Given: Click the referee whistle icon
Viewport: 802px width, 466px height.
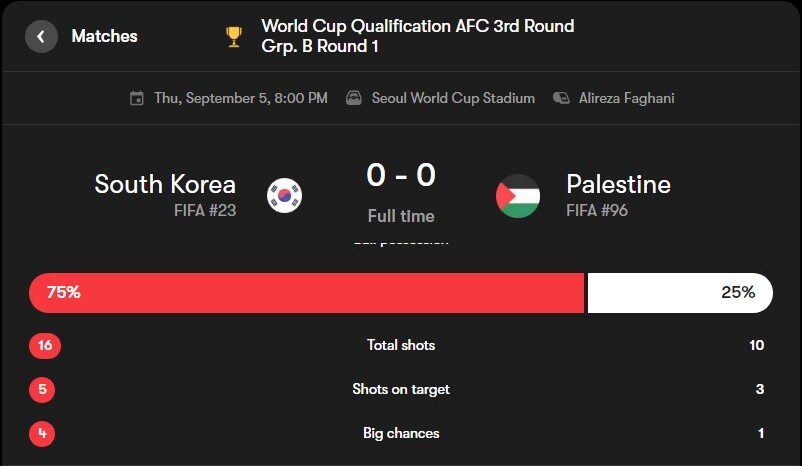Looking at the screenshot, I should tap(561, 98).
